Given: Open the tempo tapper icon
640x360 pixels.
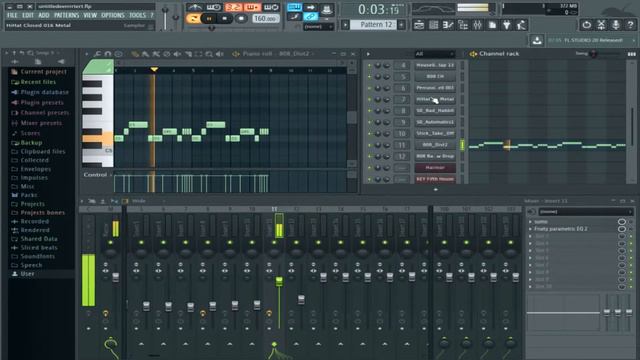Looking at the screenshot, I should click(521, 25).
